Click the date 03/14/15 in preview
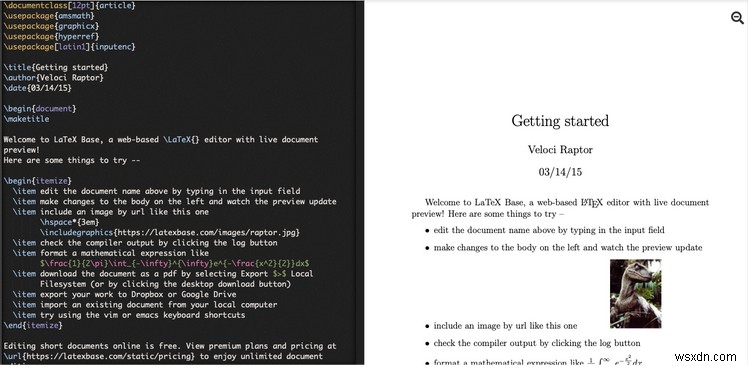The height and width of the screenshot is (367, 748). (560, 172)
